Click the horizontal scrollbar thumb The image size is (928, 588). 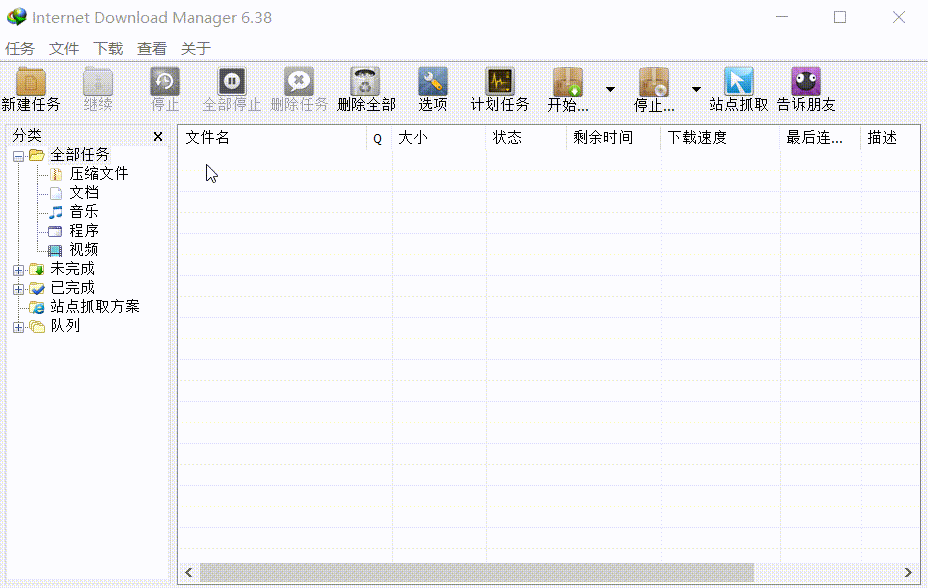point(477,573)
